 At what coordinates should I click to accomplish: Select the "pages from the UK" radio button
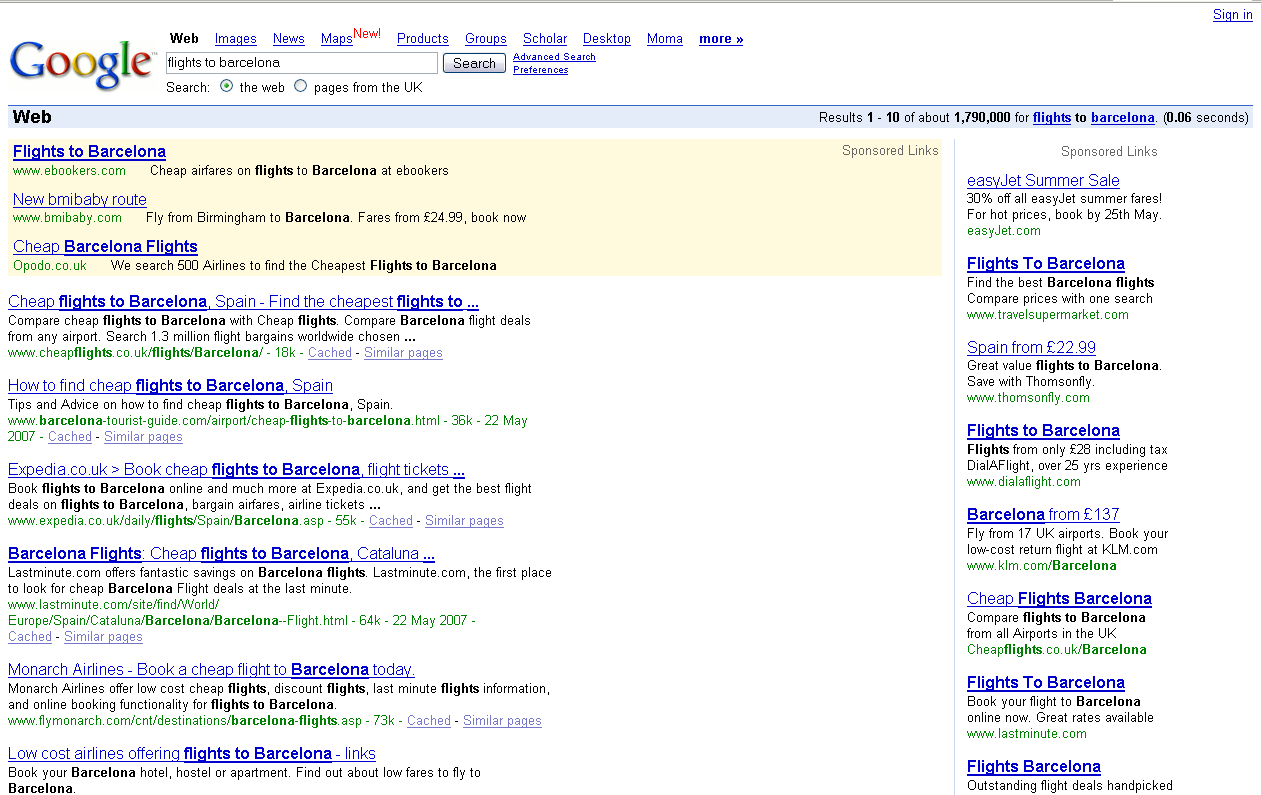(x=300, y=87)
